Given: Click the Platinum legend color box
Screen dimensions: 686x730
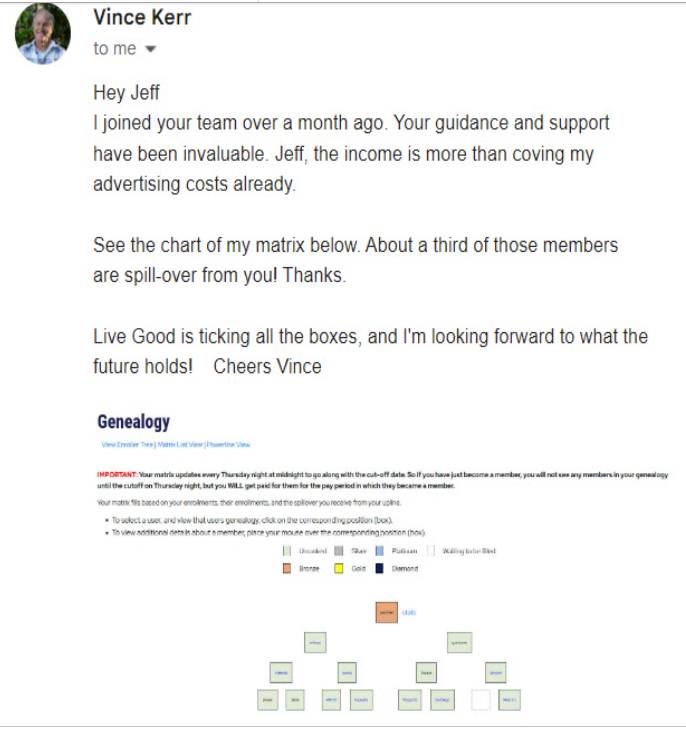Looking at the screenshot, I should tap(381, 551).
